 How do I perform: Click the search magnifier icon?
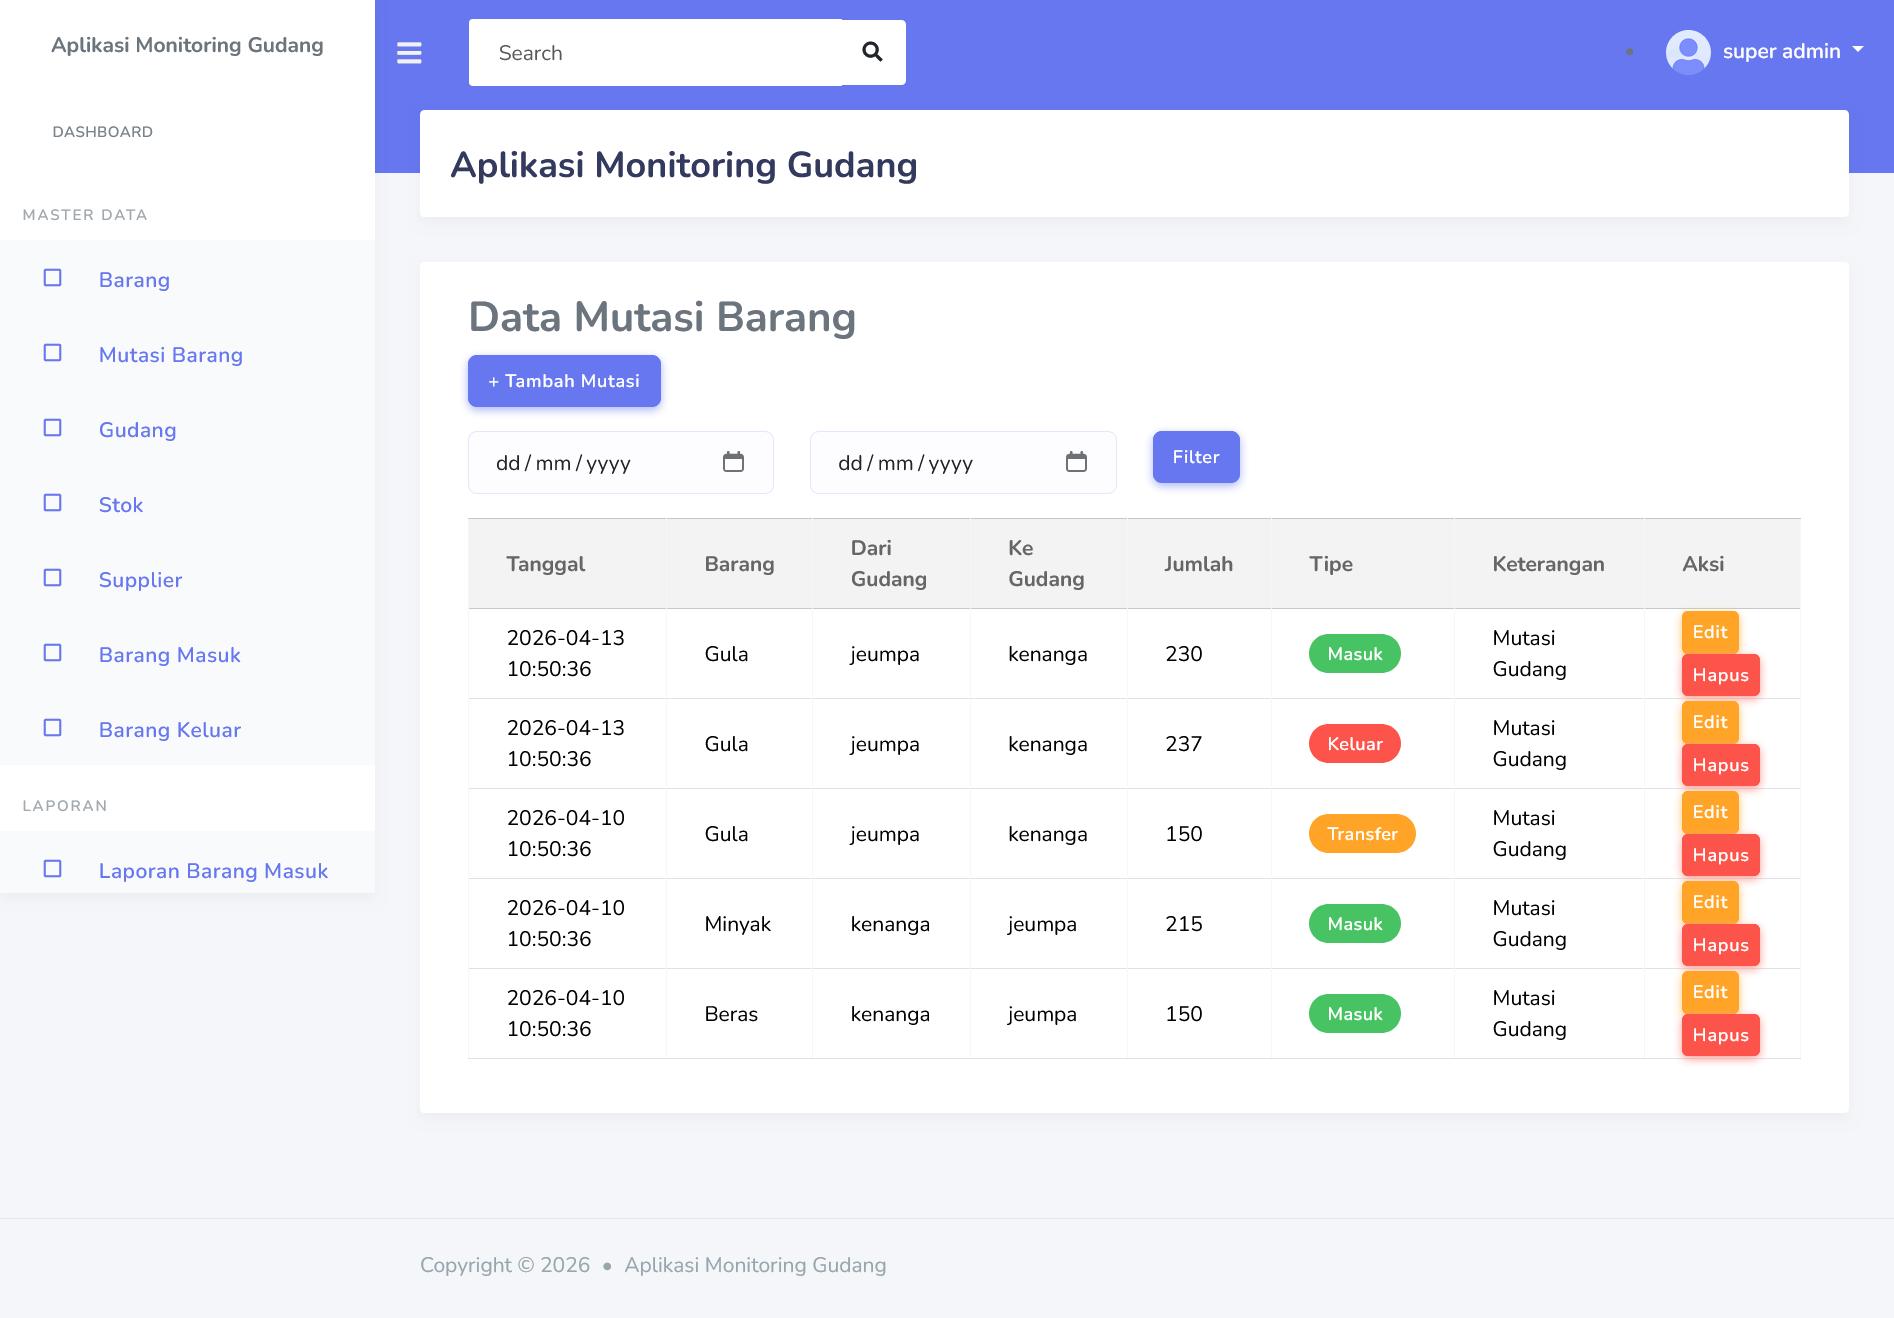(872, 52)
